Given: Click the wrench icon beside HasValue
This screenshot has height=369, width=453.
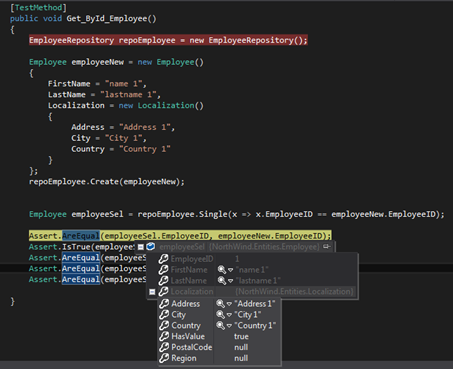Looking at the screenshot, I should 164,336.
